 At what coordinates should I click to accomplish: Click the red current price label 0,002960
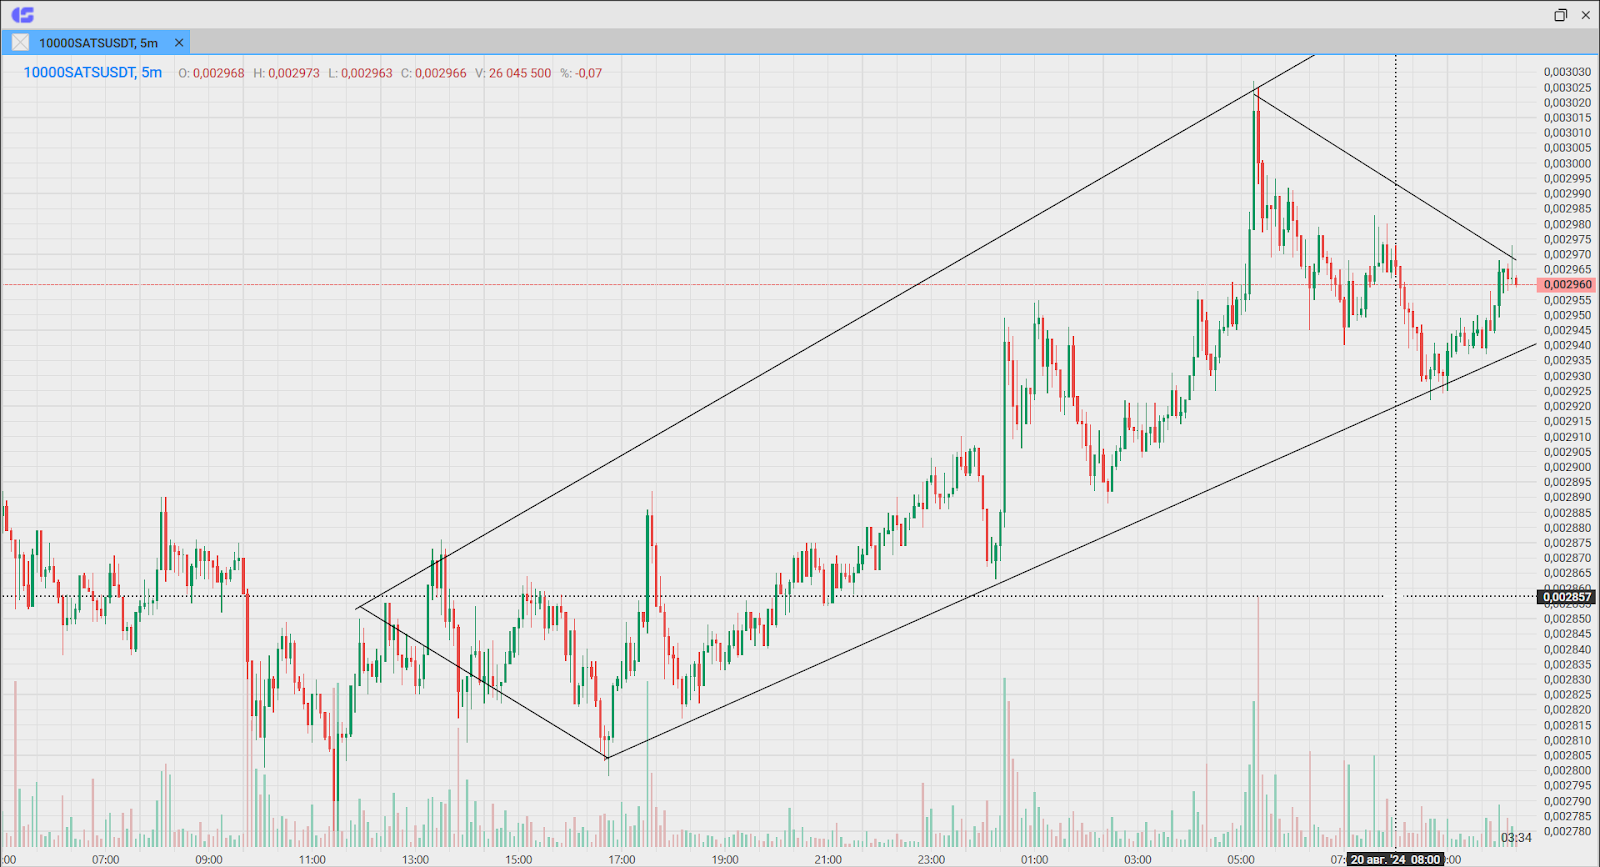tap(1566, 285)
